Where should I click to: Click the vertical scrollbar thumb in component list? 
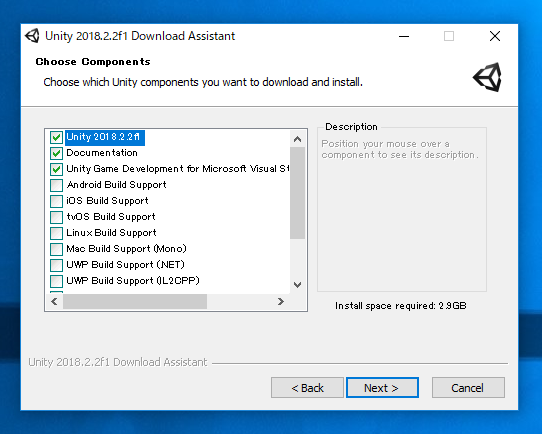pyautogui.click(x=297, y=193)
